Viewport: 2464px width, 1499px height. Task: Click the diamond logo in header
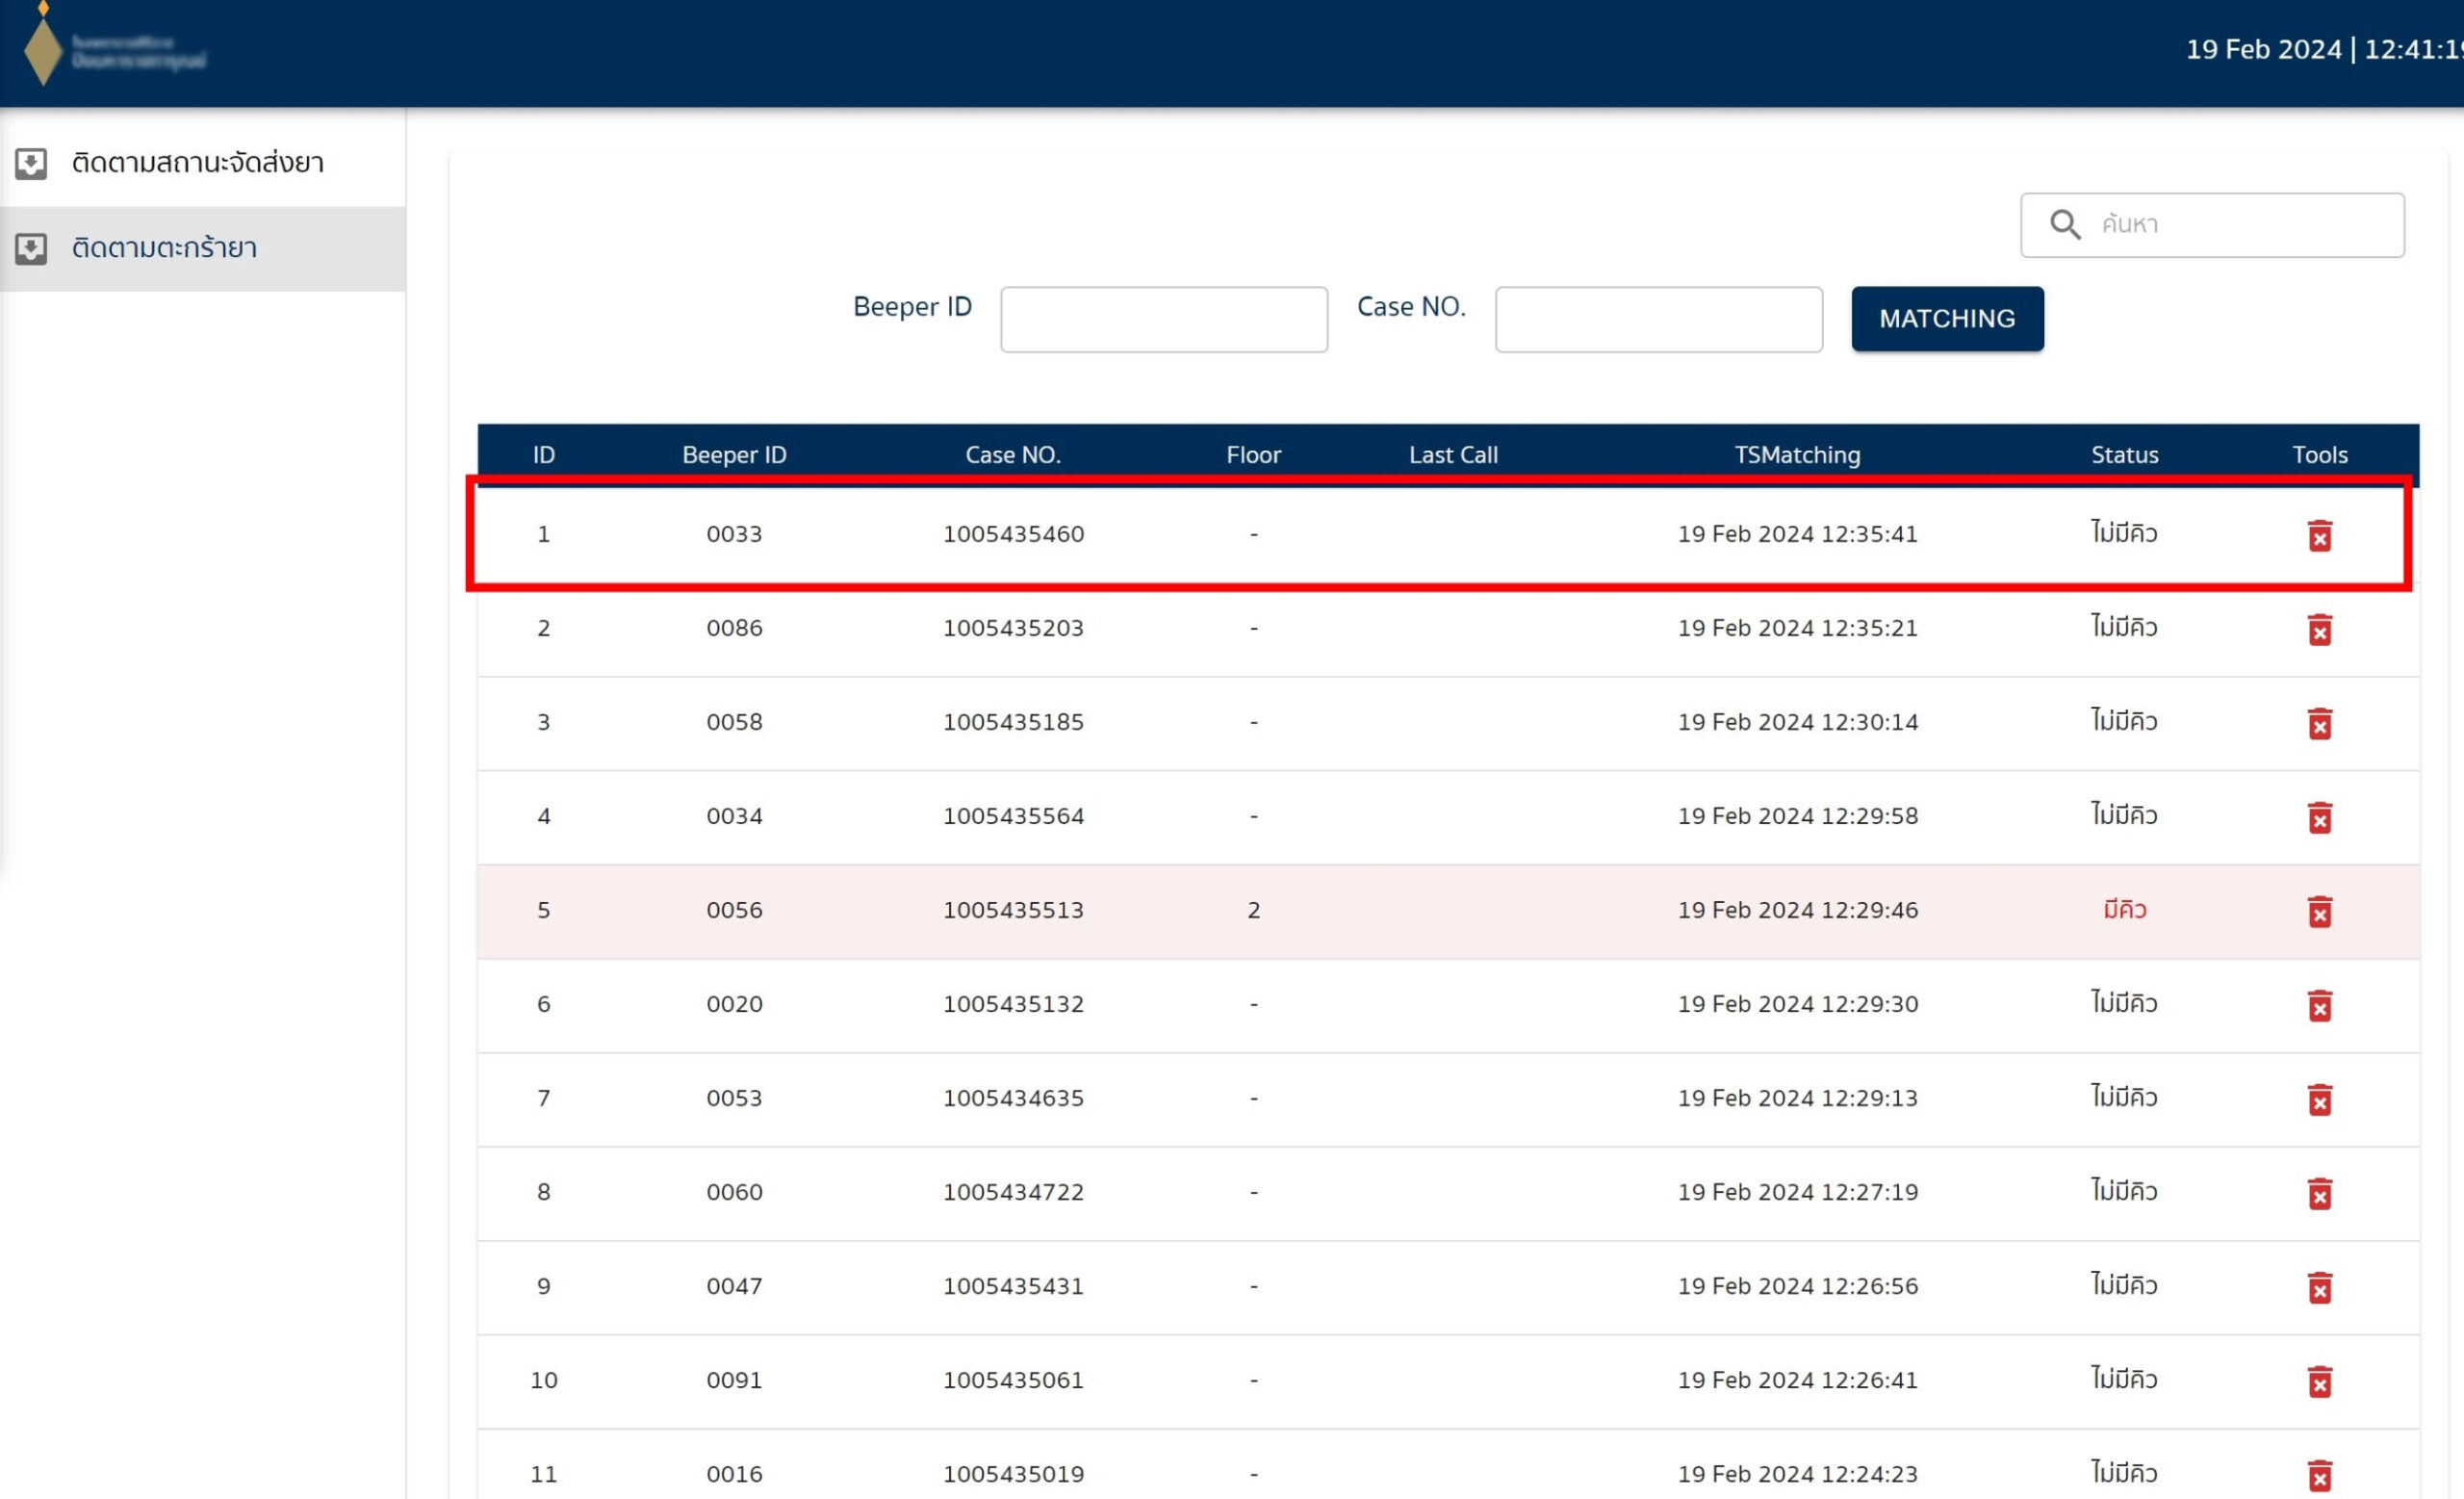(x=43, y=44)
